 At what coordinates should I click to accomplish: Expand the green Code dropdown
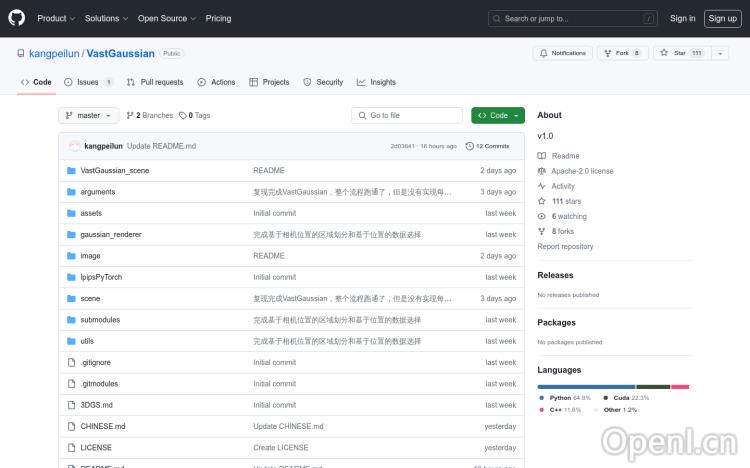[x=498, y=115]
